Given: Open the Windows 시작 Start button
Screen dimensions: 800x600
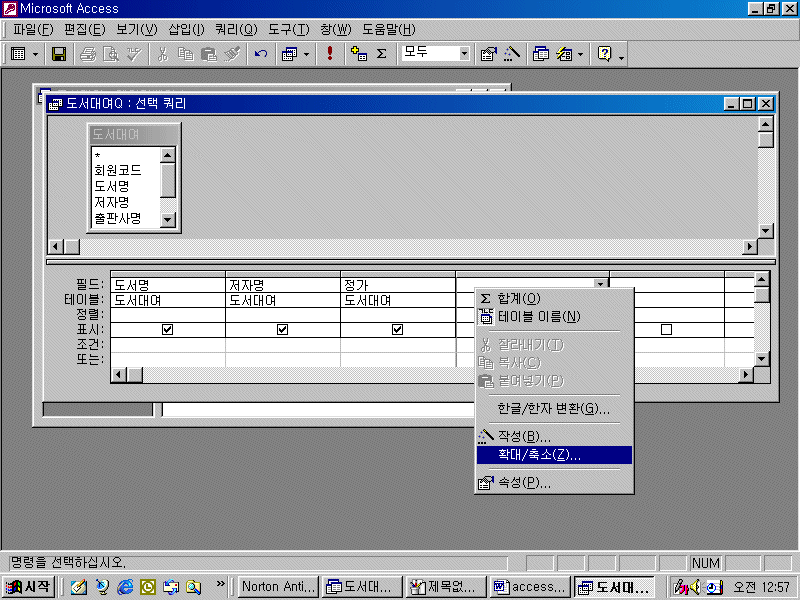Looking at the screenshot, I should (x=28, y=587).
